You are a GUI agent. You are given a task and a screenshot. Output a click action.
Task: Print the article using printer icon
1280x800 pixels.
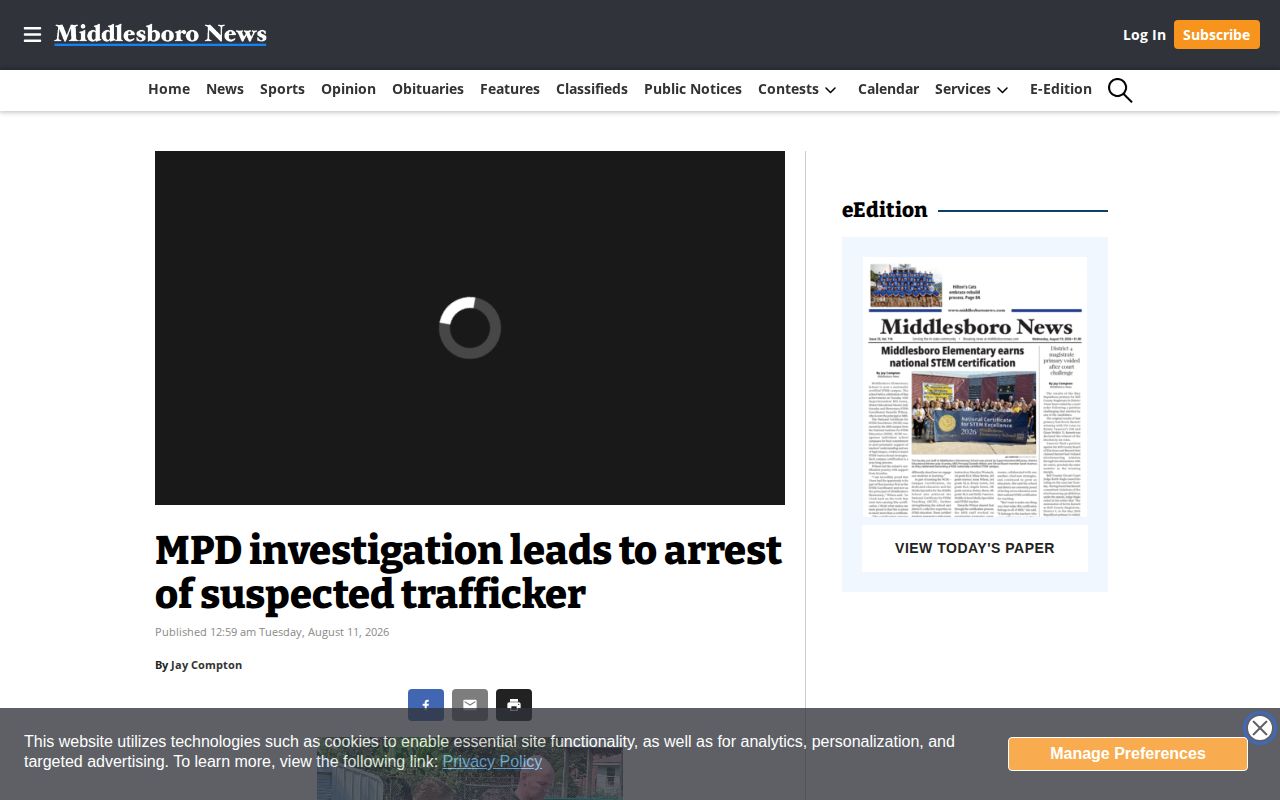tap(514, 705)
